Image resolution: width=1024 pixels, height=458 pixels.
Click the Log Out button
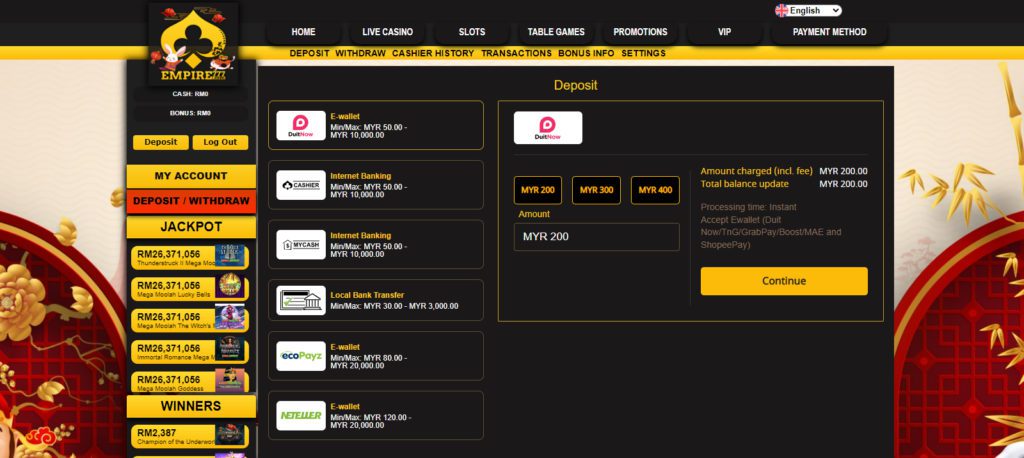tap(220, 142)
